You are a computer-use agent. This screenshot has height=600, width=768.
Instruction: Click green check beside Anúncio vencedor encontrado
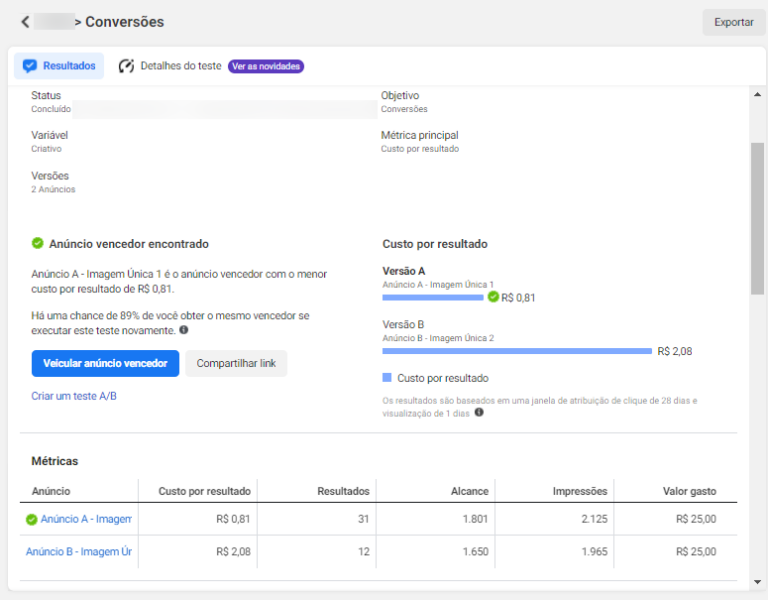click(37, 243)
